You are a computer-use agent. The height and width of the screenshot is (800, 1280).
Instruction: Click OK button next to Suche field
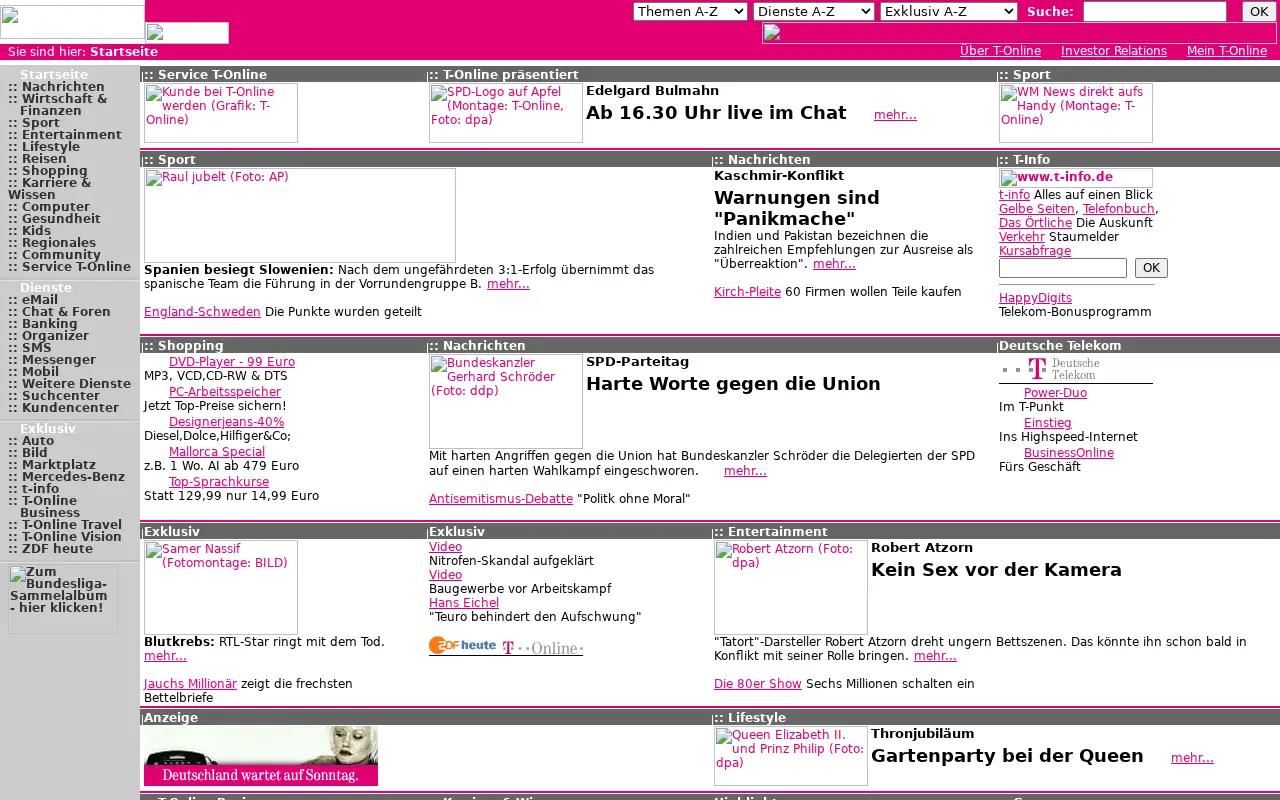1259,11
